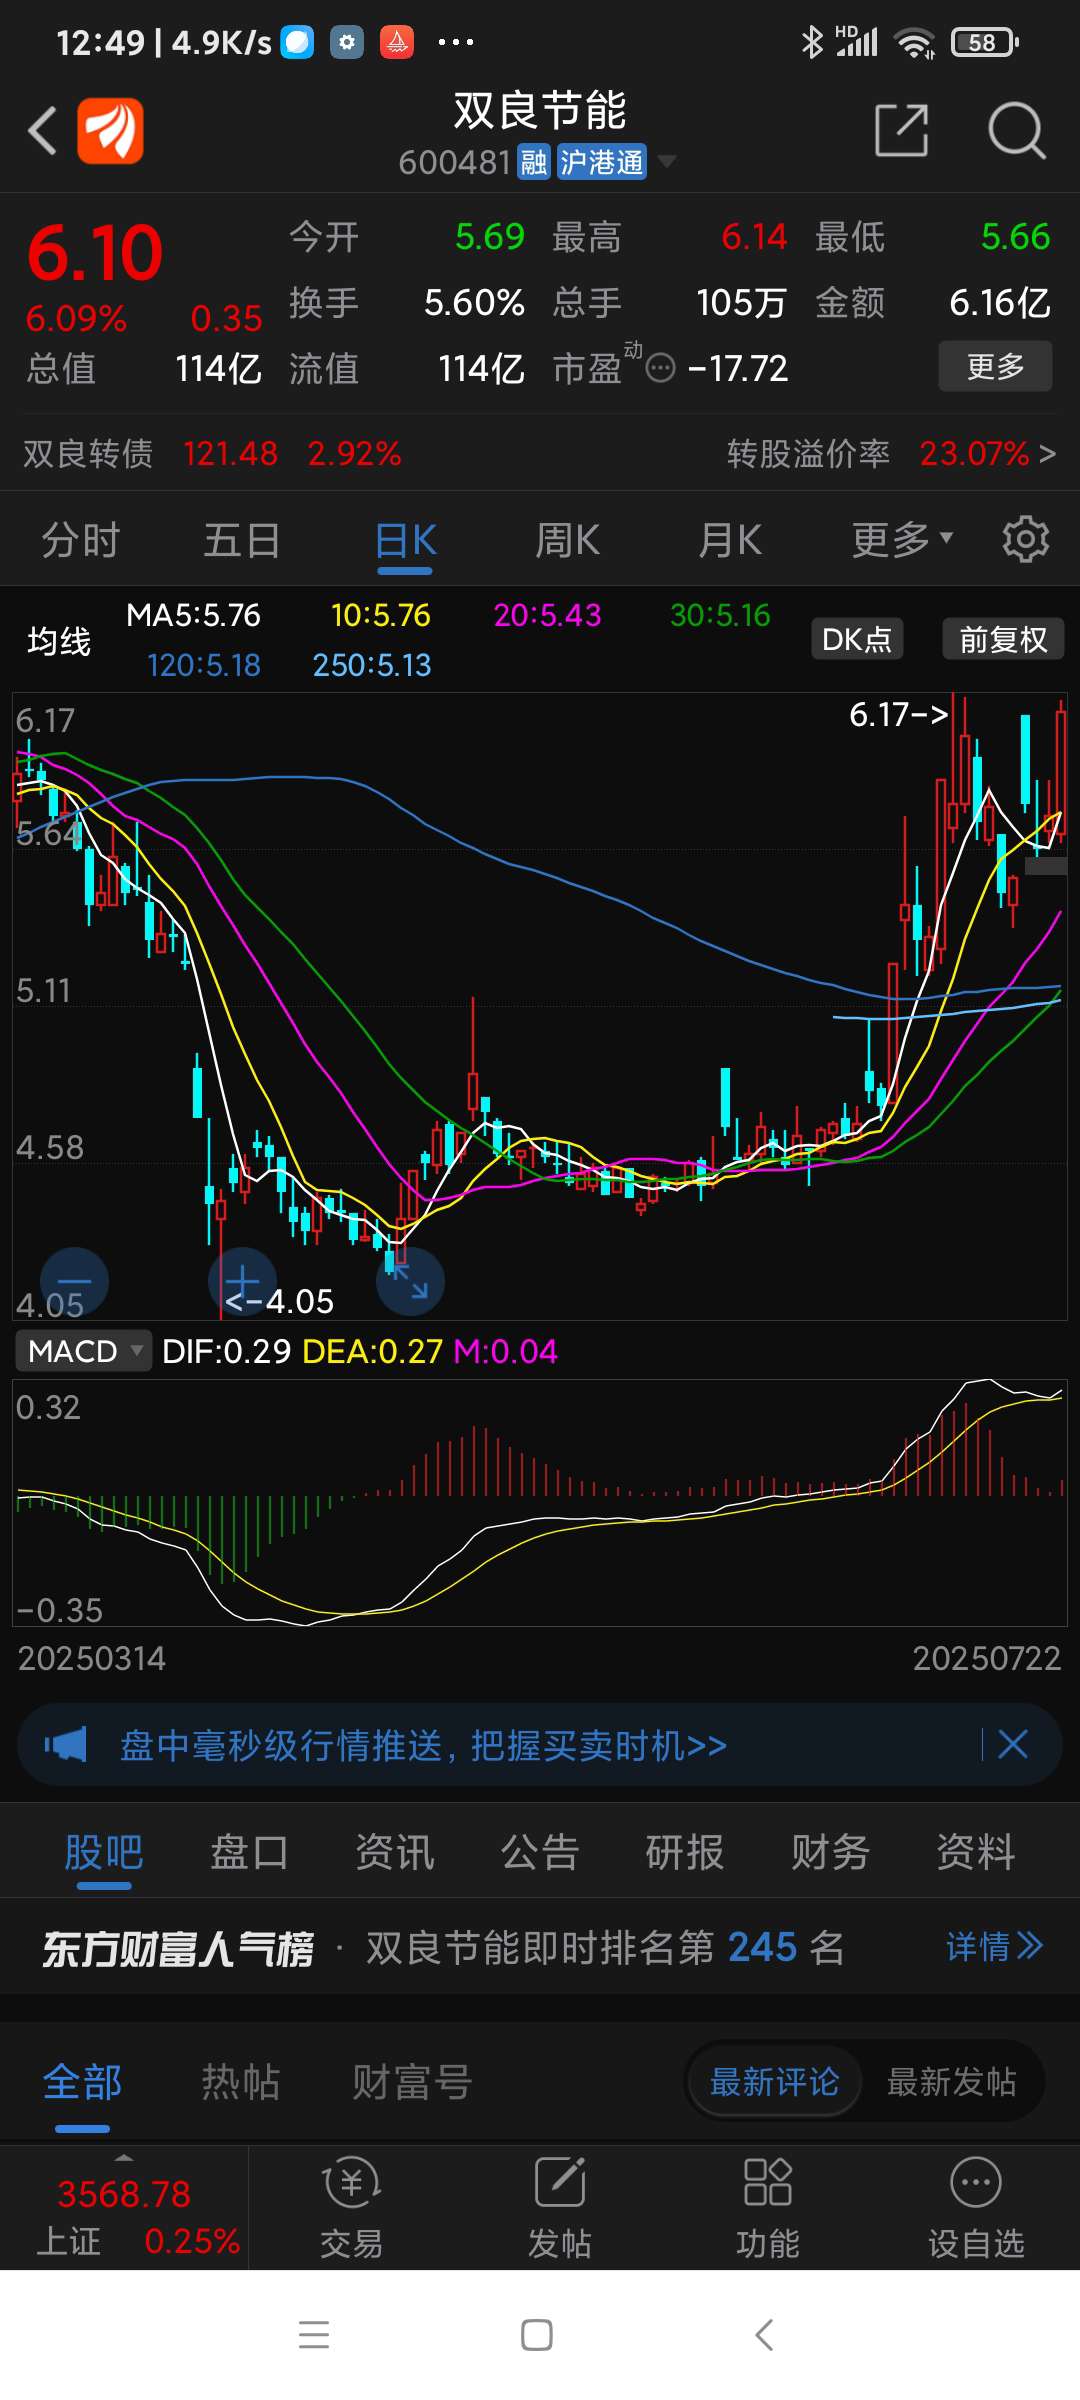Tap current price 6.10
Screen dimensions: 1080x2400
(x=95, y=252)
